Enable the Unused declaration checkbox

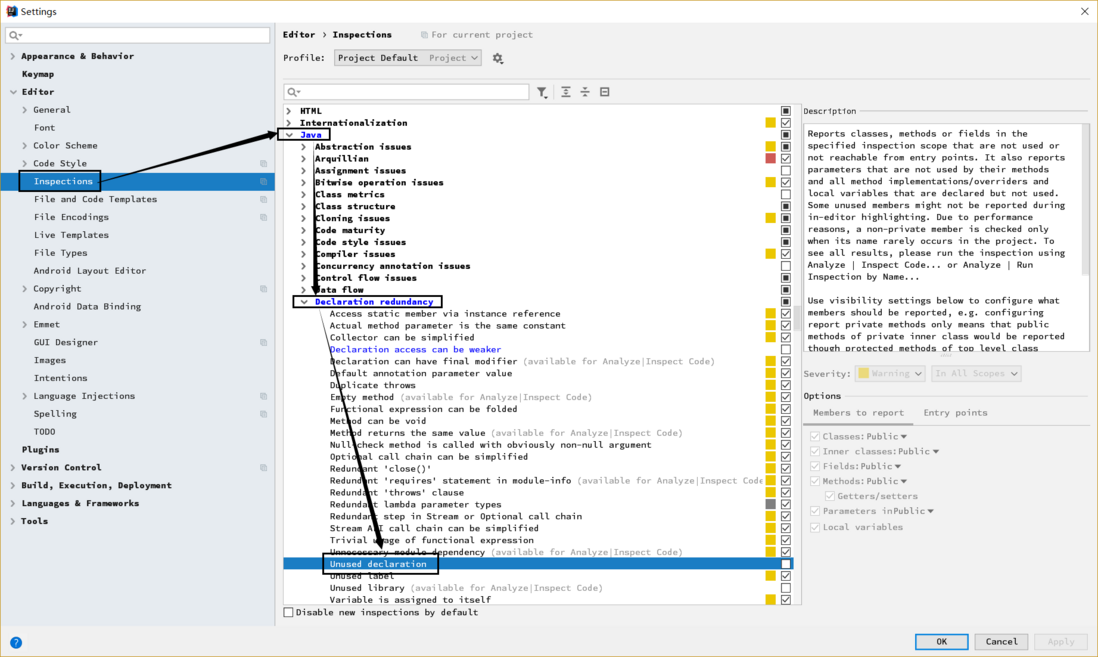(786, 564)
